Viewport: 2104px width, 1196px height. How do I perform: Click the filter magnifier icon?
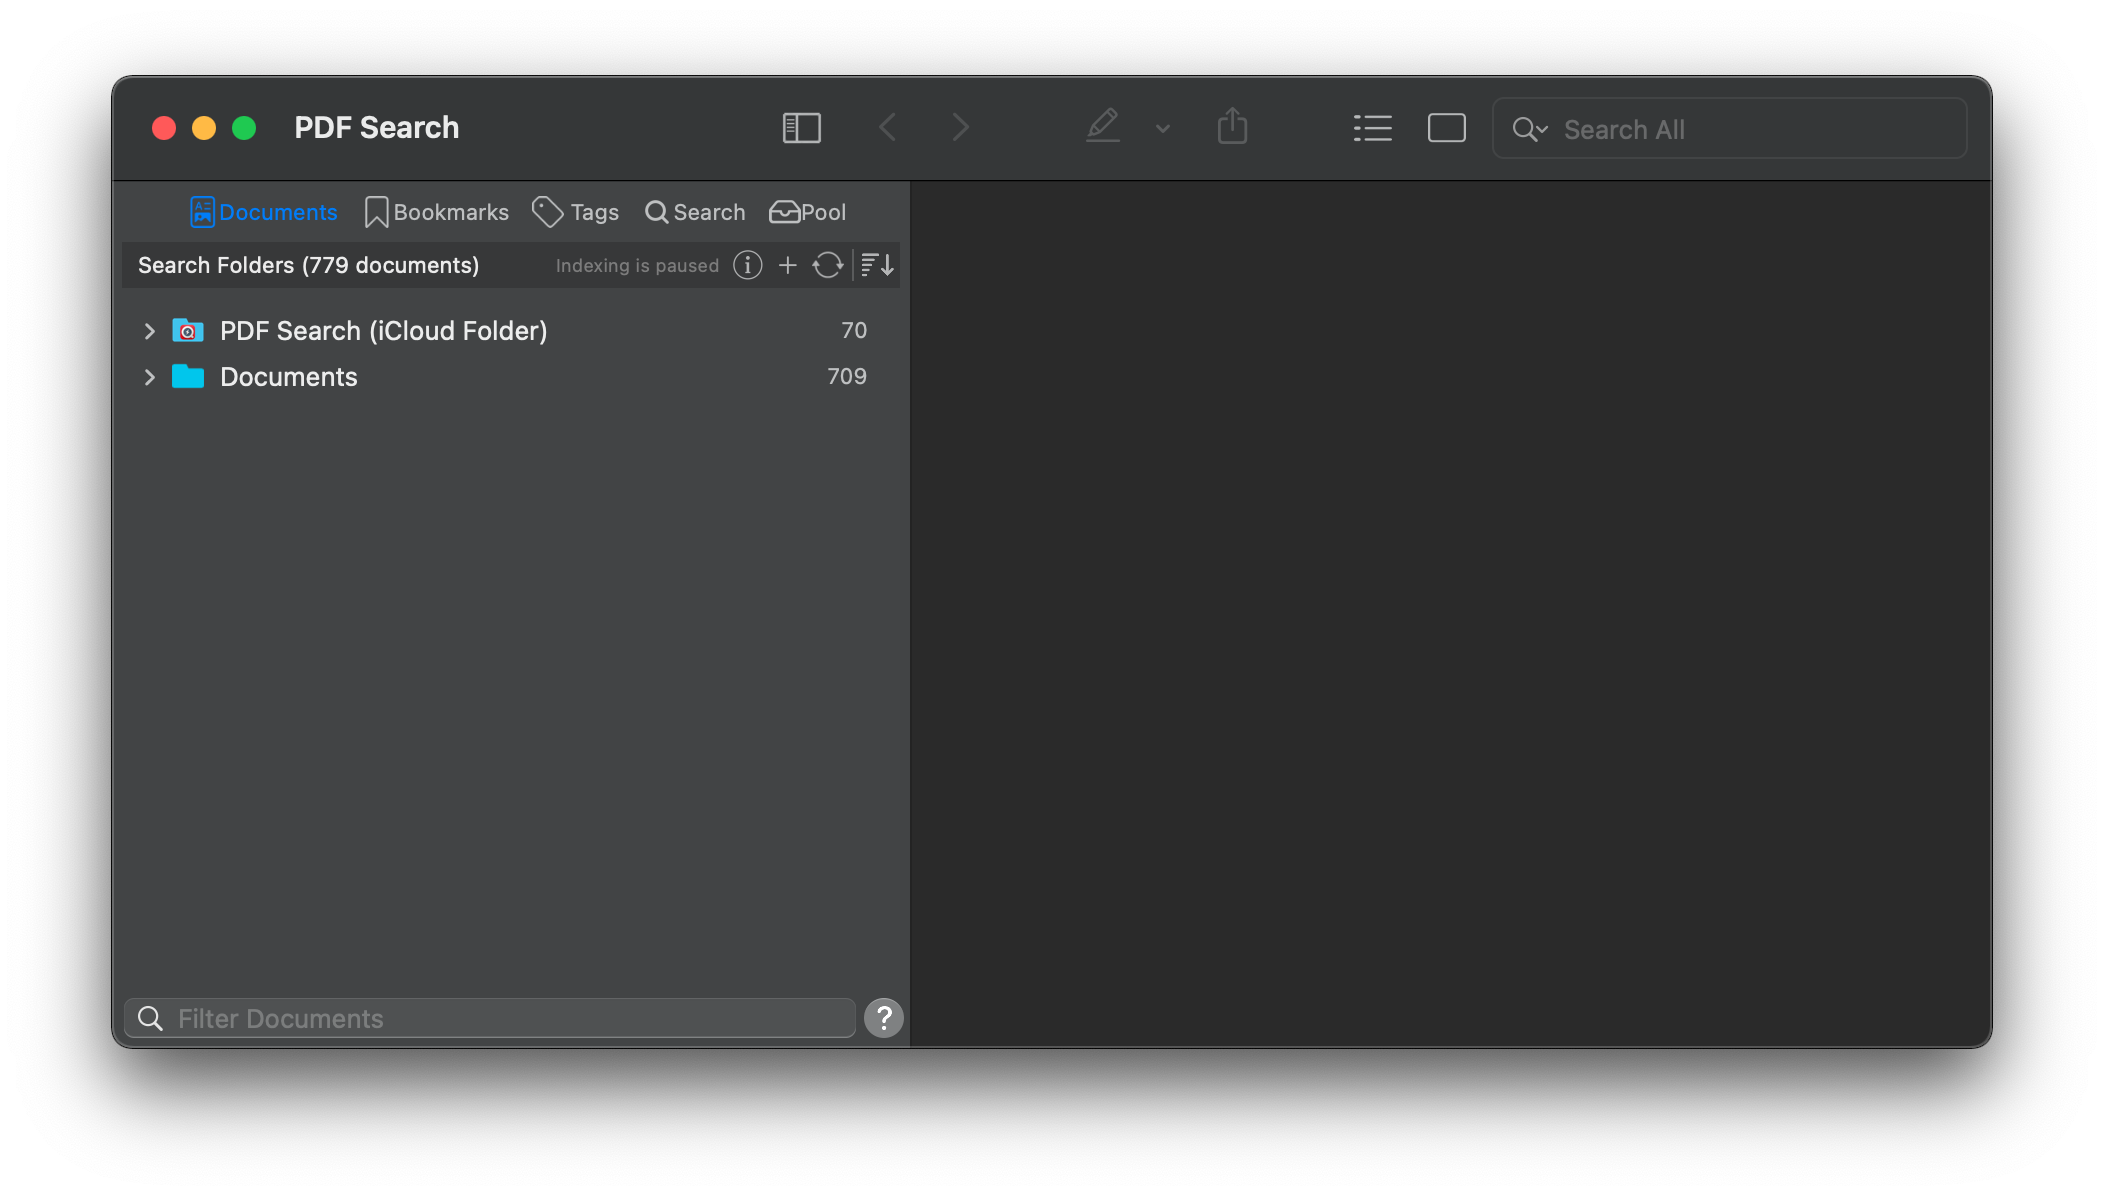(151, 1018)
